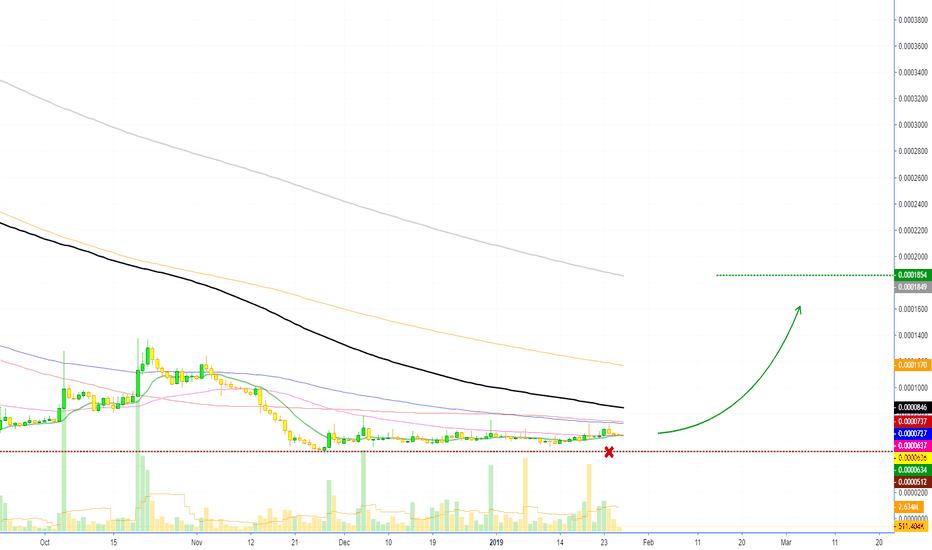Click the green 0.0000634 price label
Viewport: 932px width, 550px height.
(912, 470)
